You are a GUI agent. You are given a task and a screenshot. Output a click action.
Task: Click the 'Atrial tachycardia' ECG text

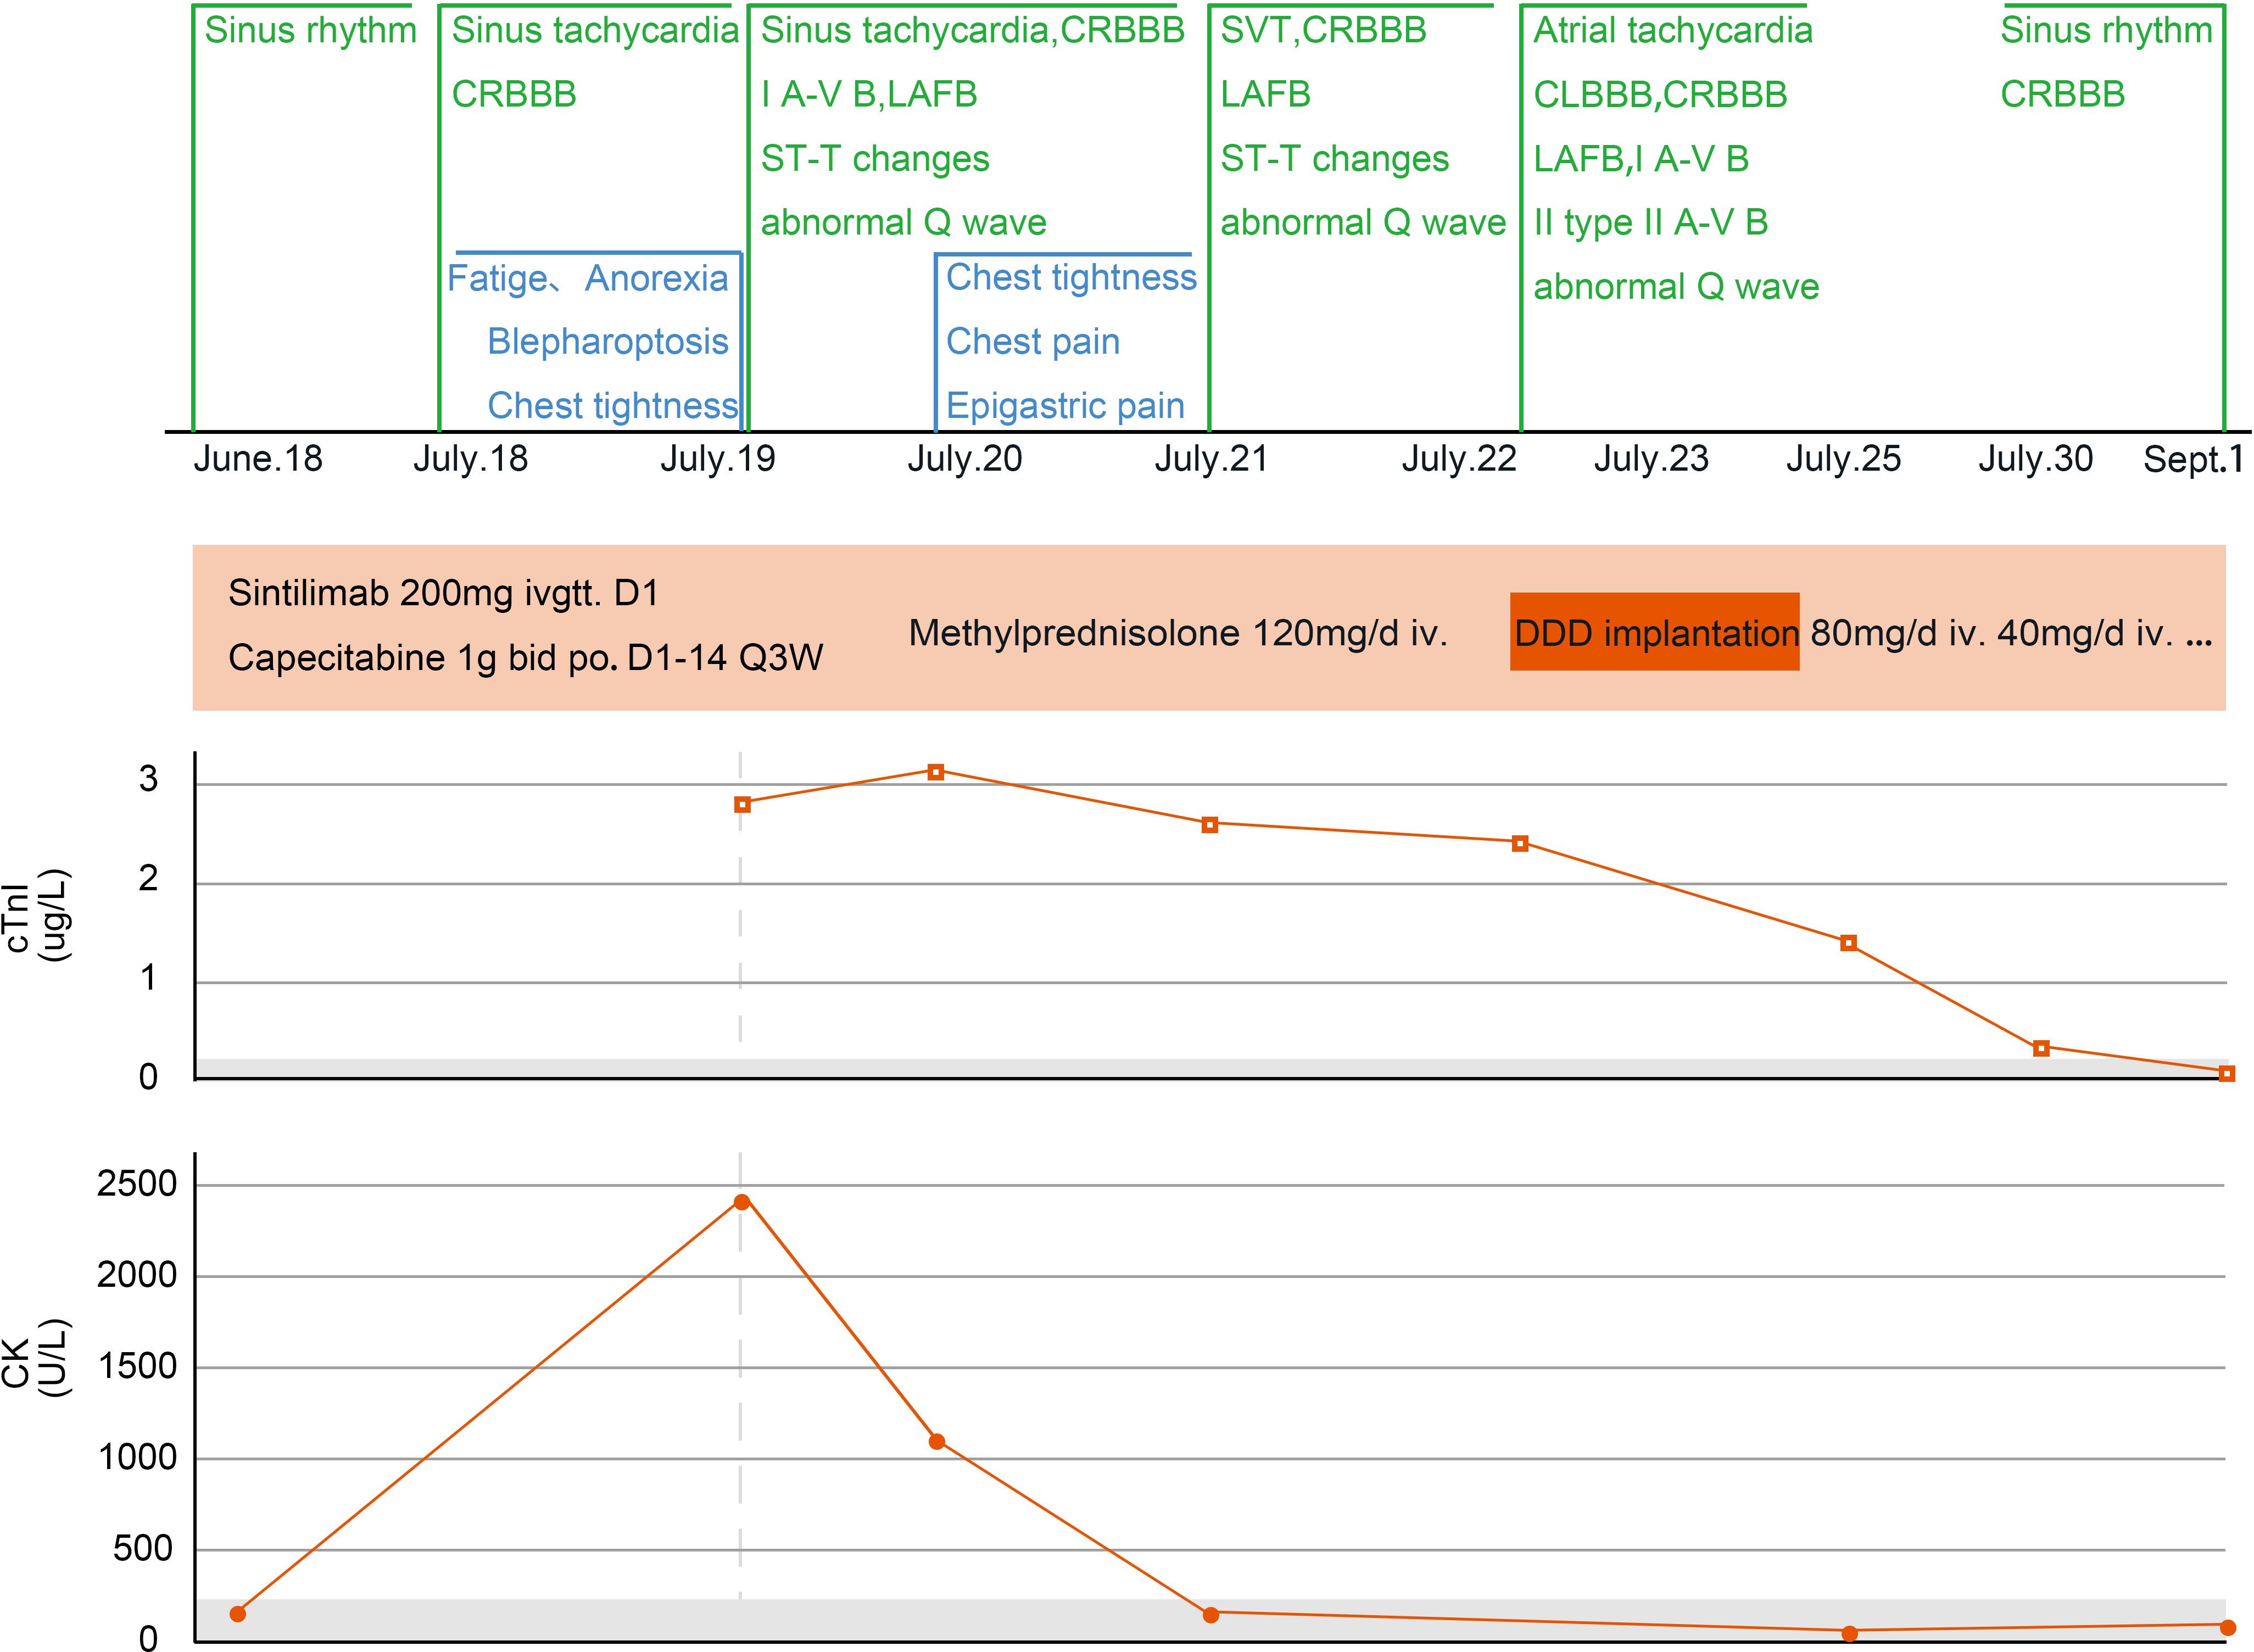point(1673,30)
